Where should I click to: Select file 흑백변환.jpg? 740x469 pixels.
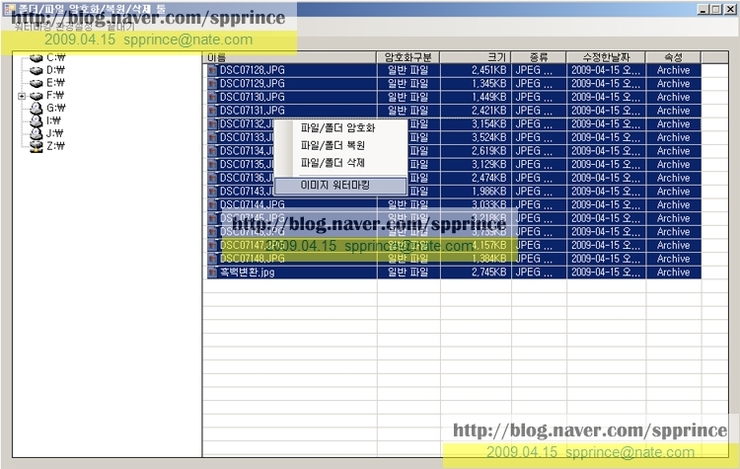pyautogui.click(x=247, y=272)
